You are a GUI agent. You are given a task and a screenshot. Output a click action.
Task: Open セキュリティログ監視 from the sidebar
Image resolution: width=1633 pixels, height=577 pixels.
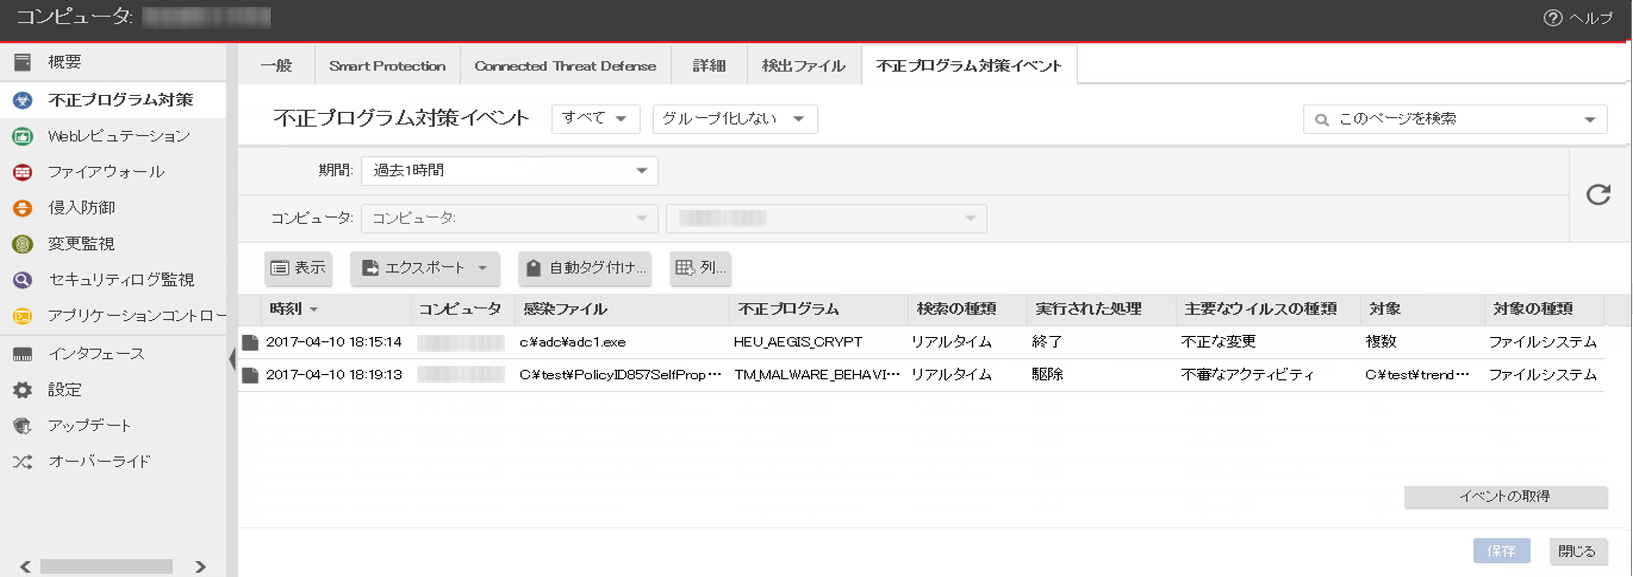click(120, 280)
